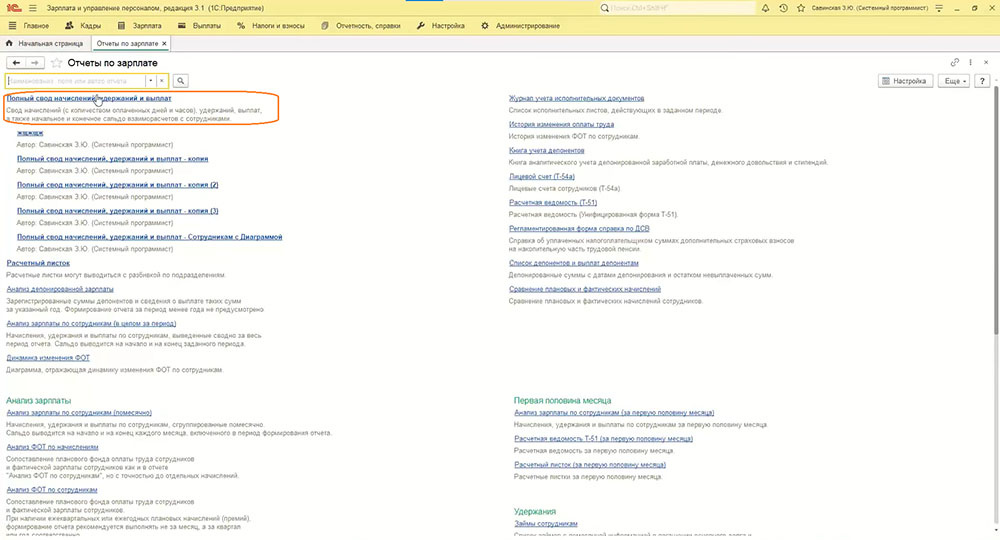
Task: Go back with the left arrow button
Action: click(x=16, y=62)
